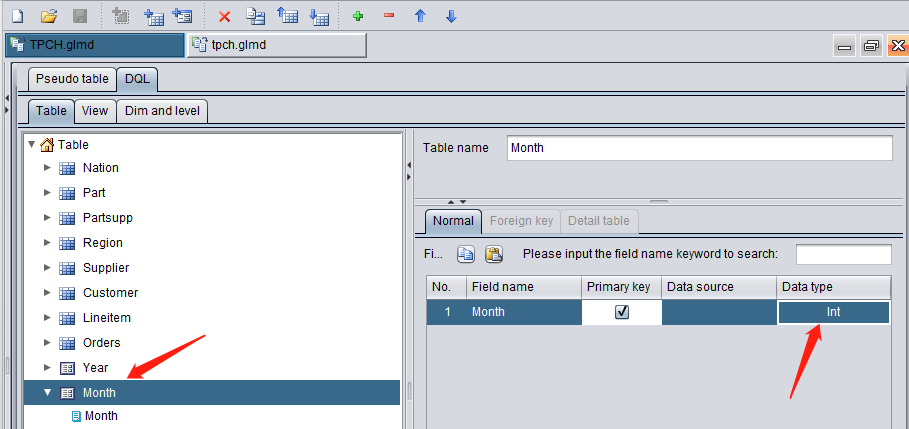Click the empty Data source cell of Month

click(x=719, y=312)
